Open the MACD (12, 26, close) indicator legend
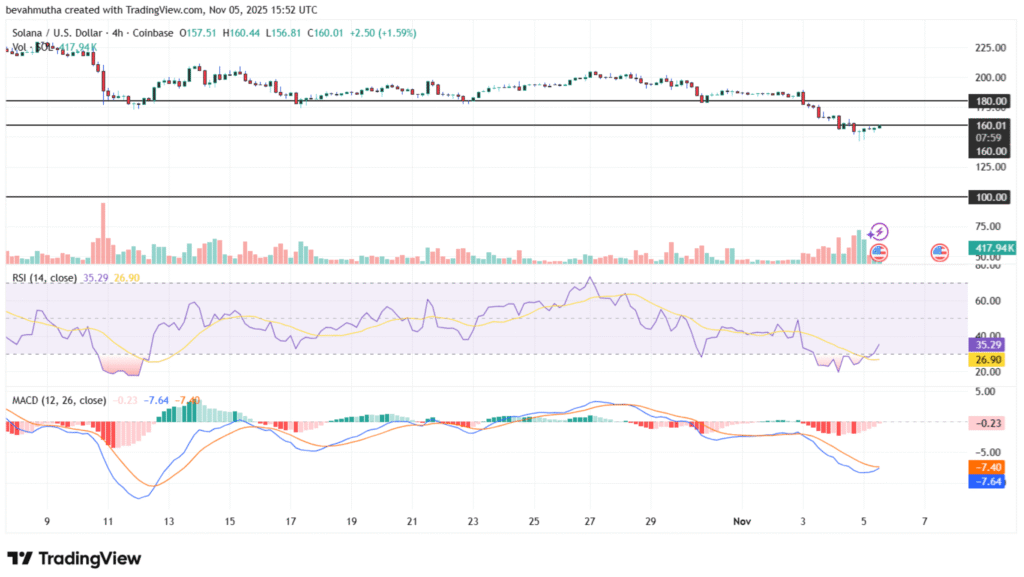Viewport: 1024px width, 577px height. pos(60,400)
